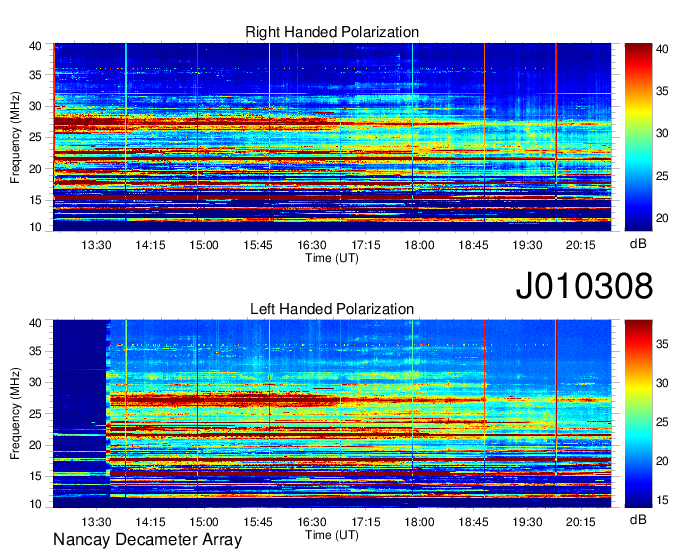Click Frequency (MHz) label of the Right Handed plot
This screenshot has width=680, height=552.
[15, 137]
